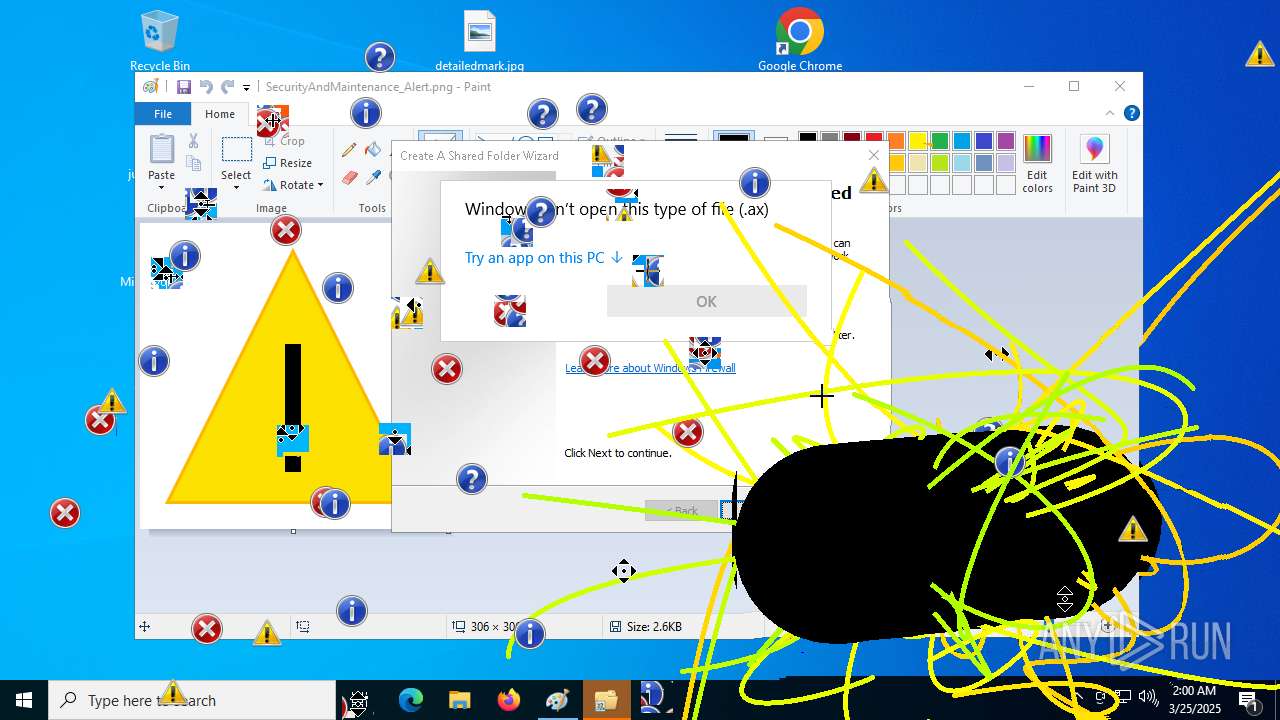Open Firefox from taskbar
Screen dimensions: 1280x720
508,700
